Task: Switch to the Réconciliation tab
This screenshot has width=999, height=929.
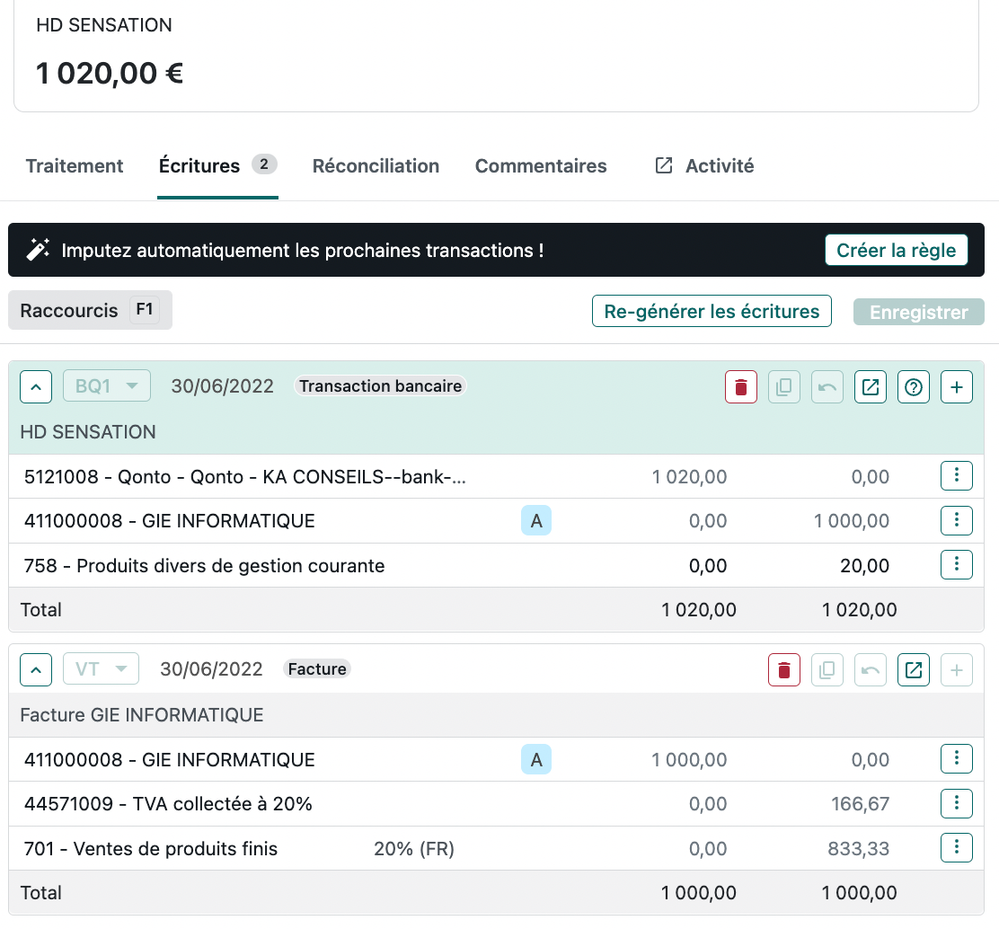Action: coord(375,166)
